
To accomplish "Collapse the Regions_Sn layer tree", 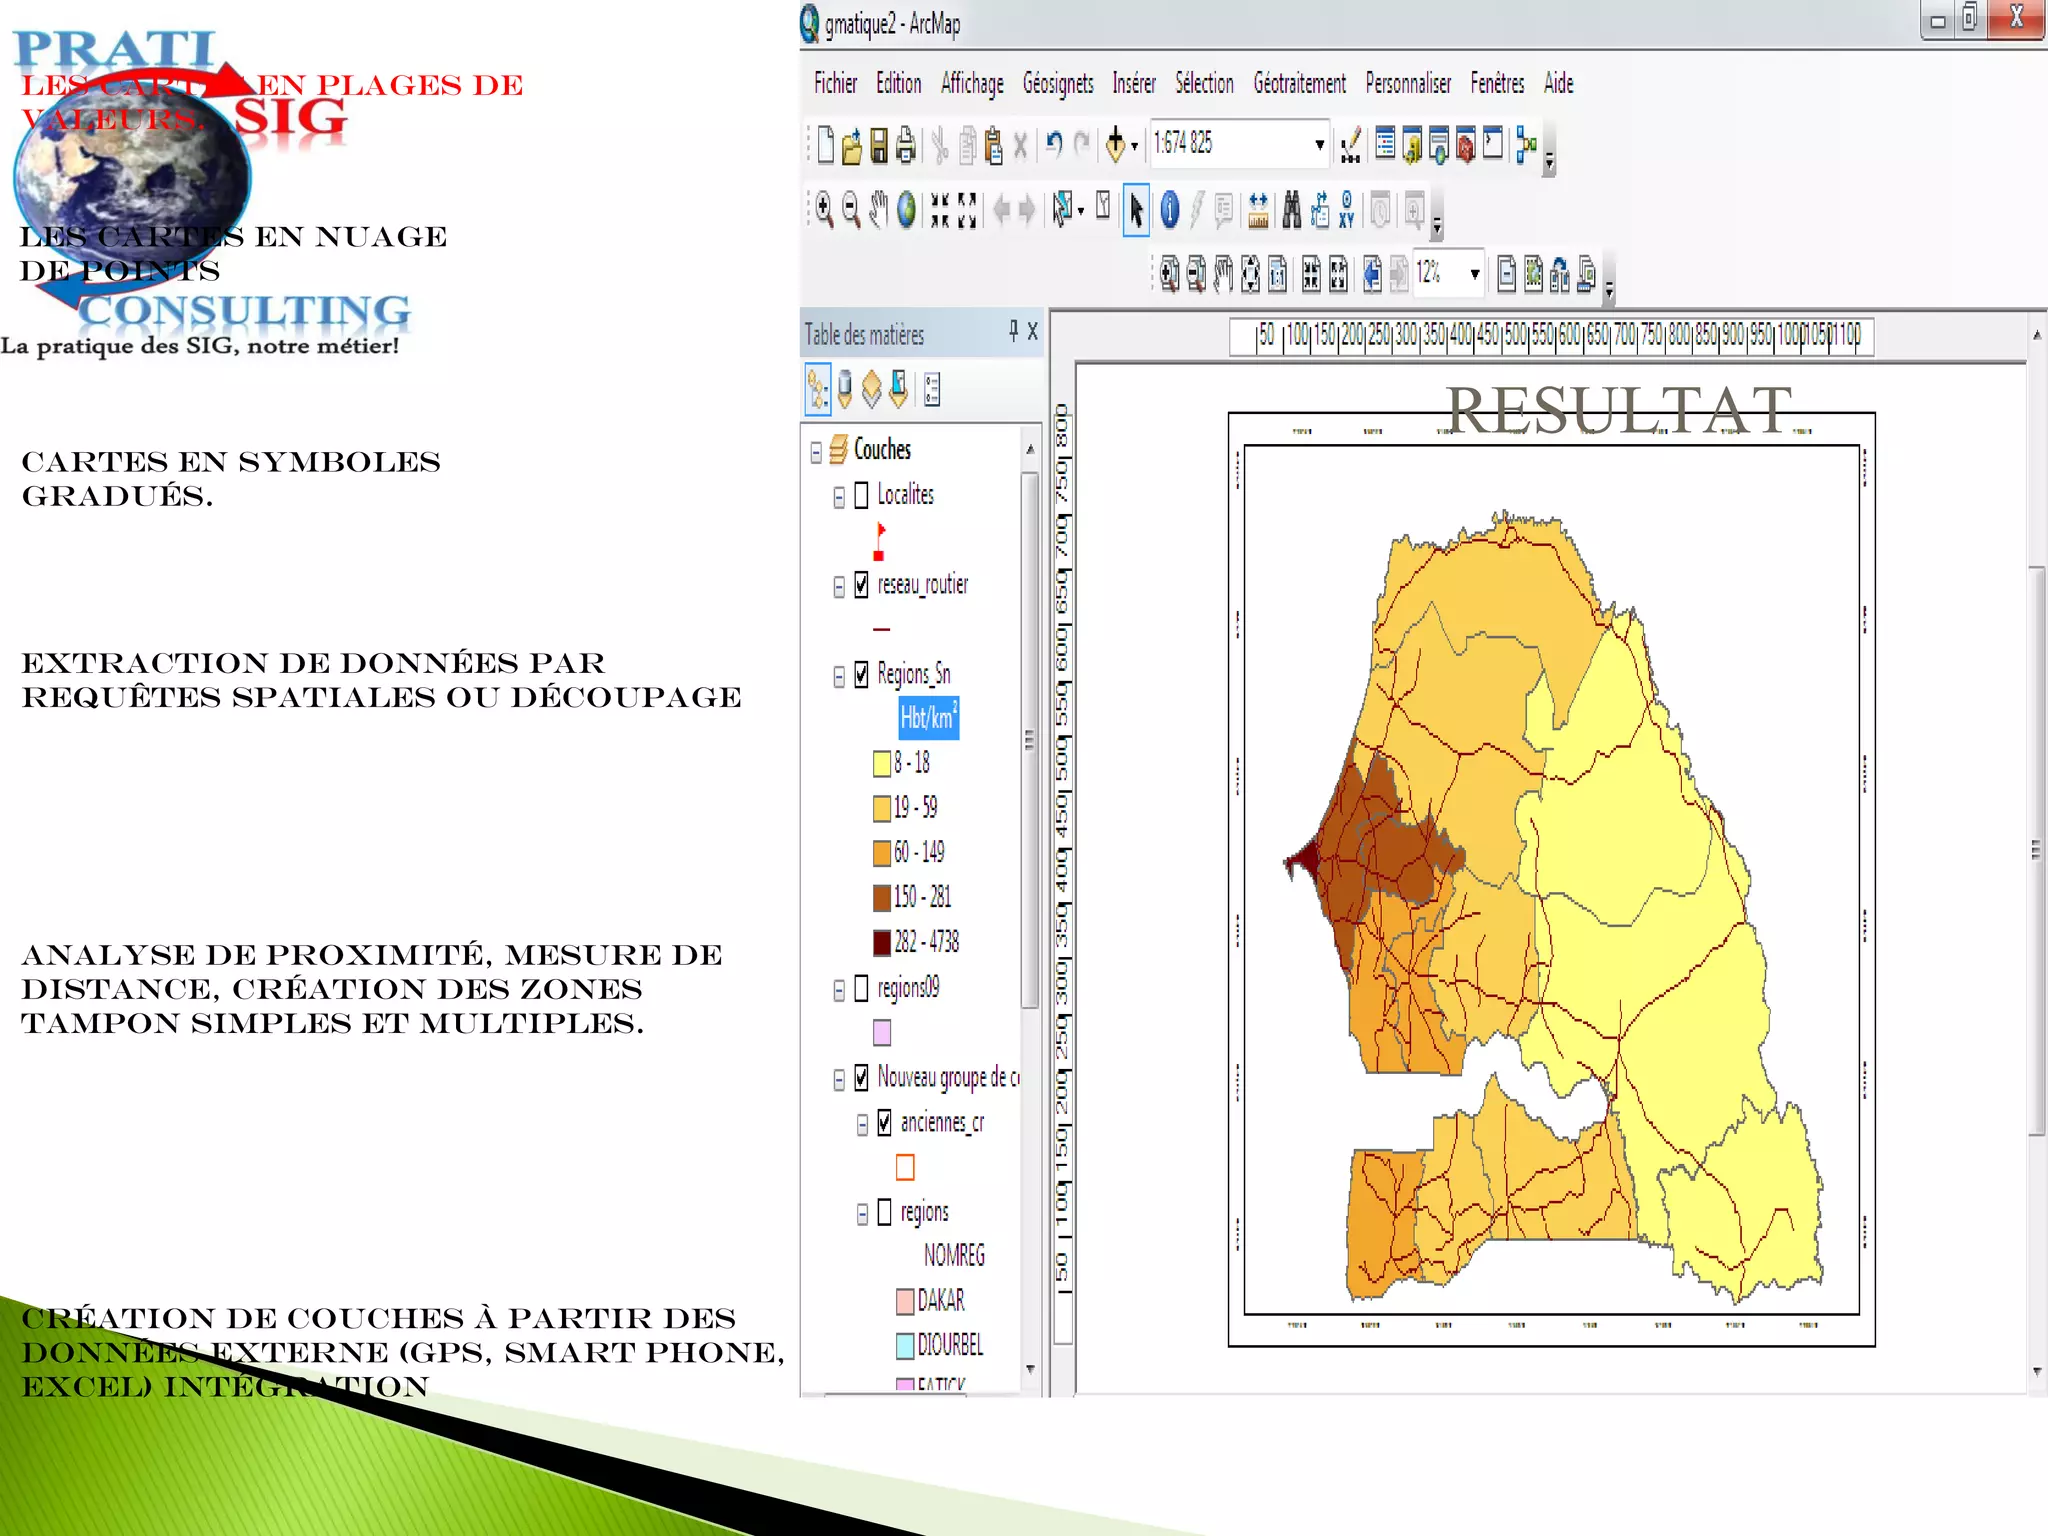I will (x=839, y=677).
